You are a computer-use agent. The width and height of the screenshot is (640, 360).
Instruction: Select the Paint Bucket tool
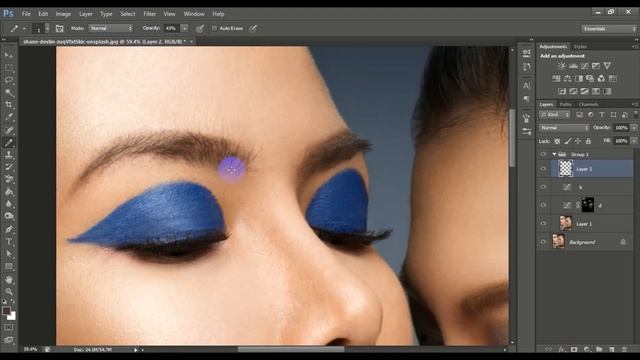tap(9, 192)
